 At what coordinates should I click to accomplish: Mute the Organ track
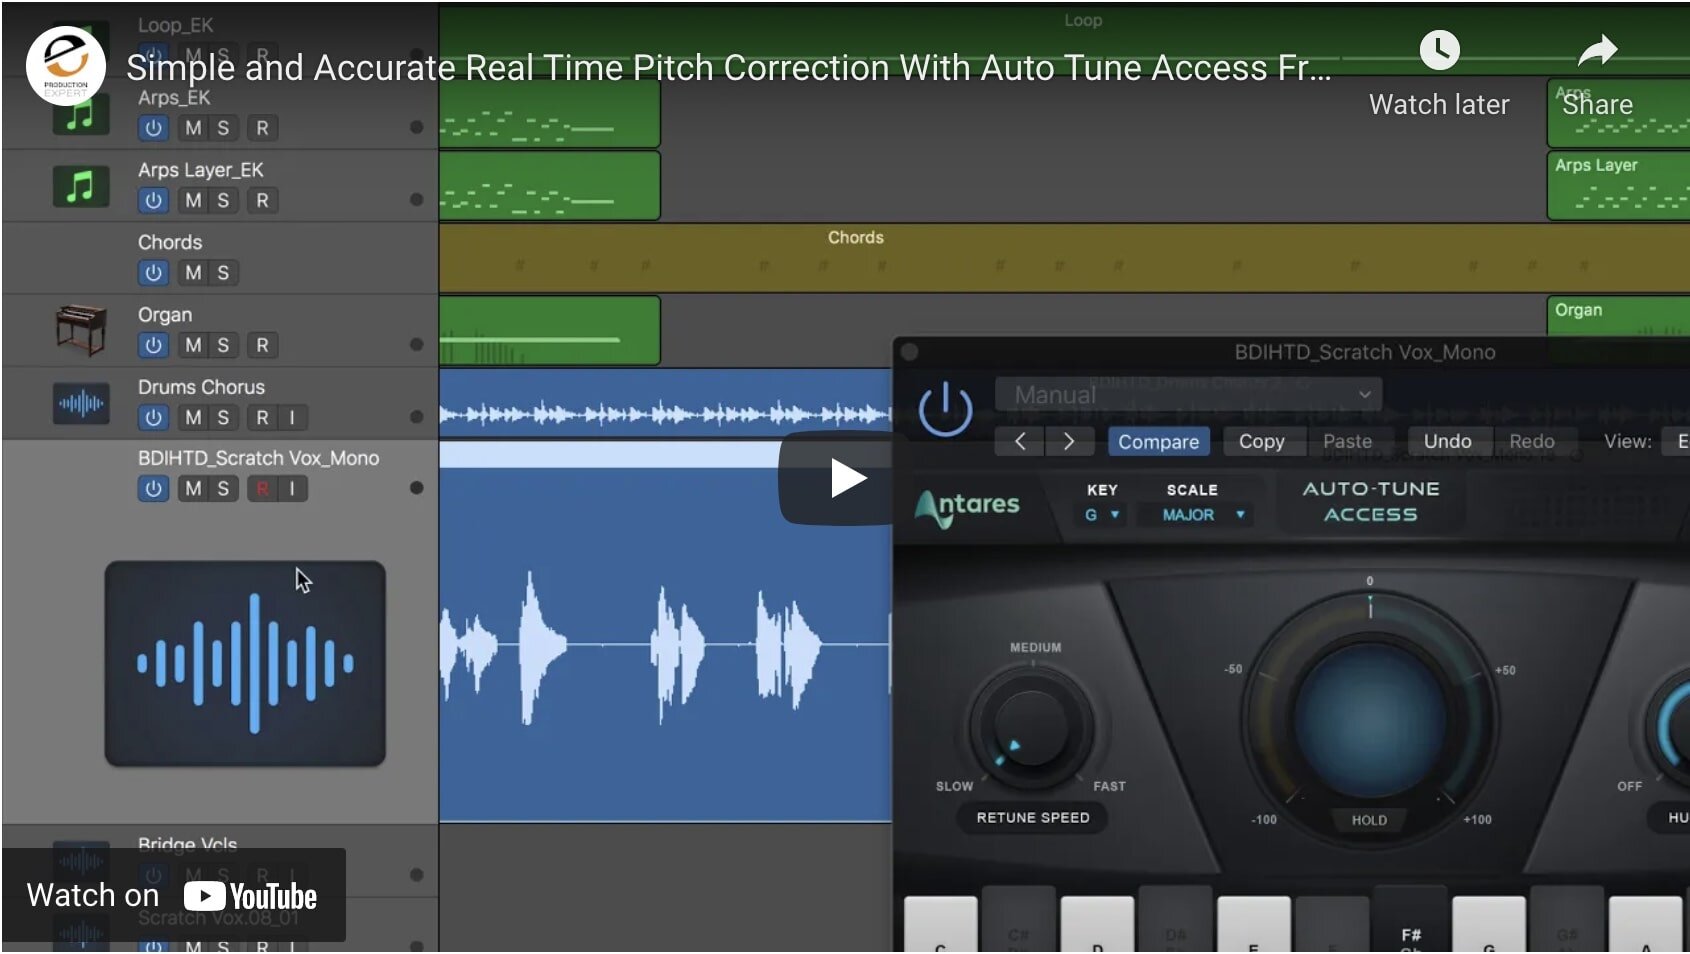click(193, 345)
